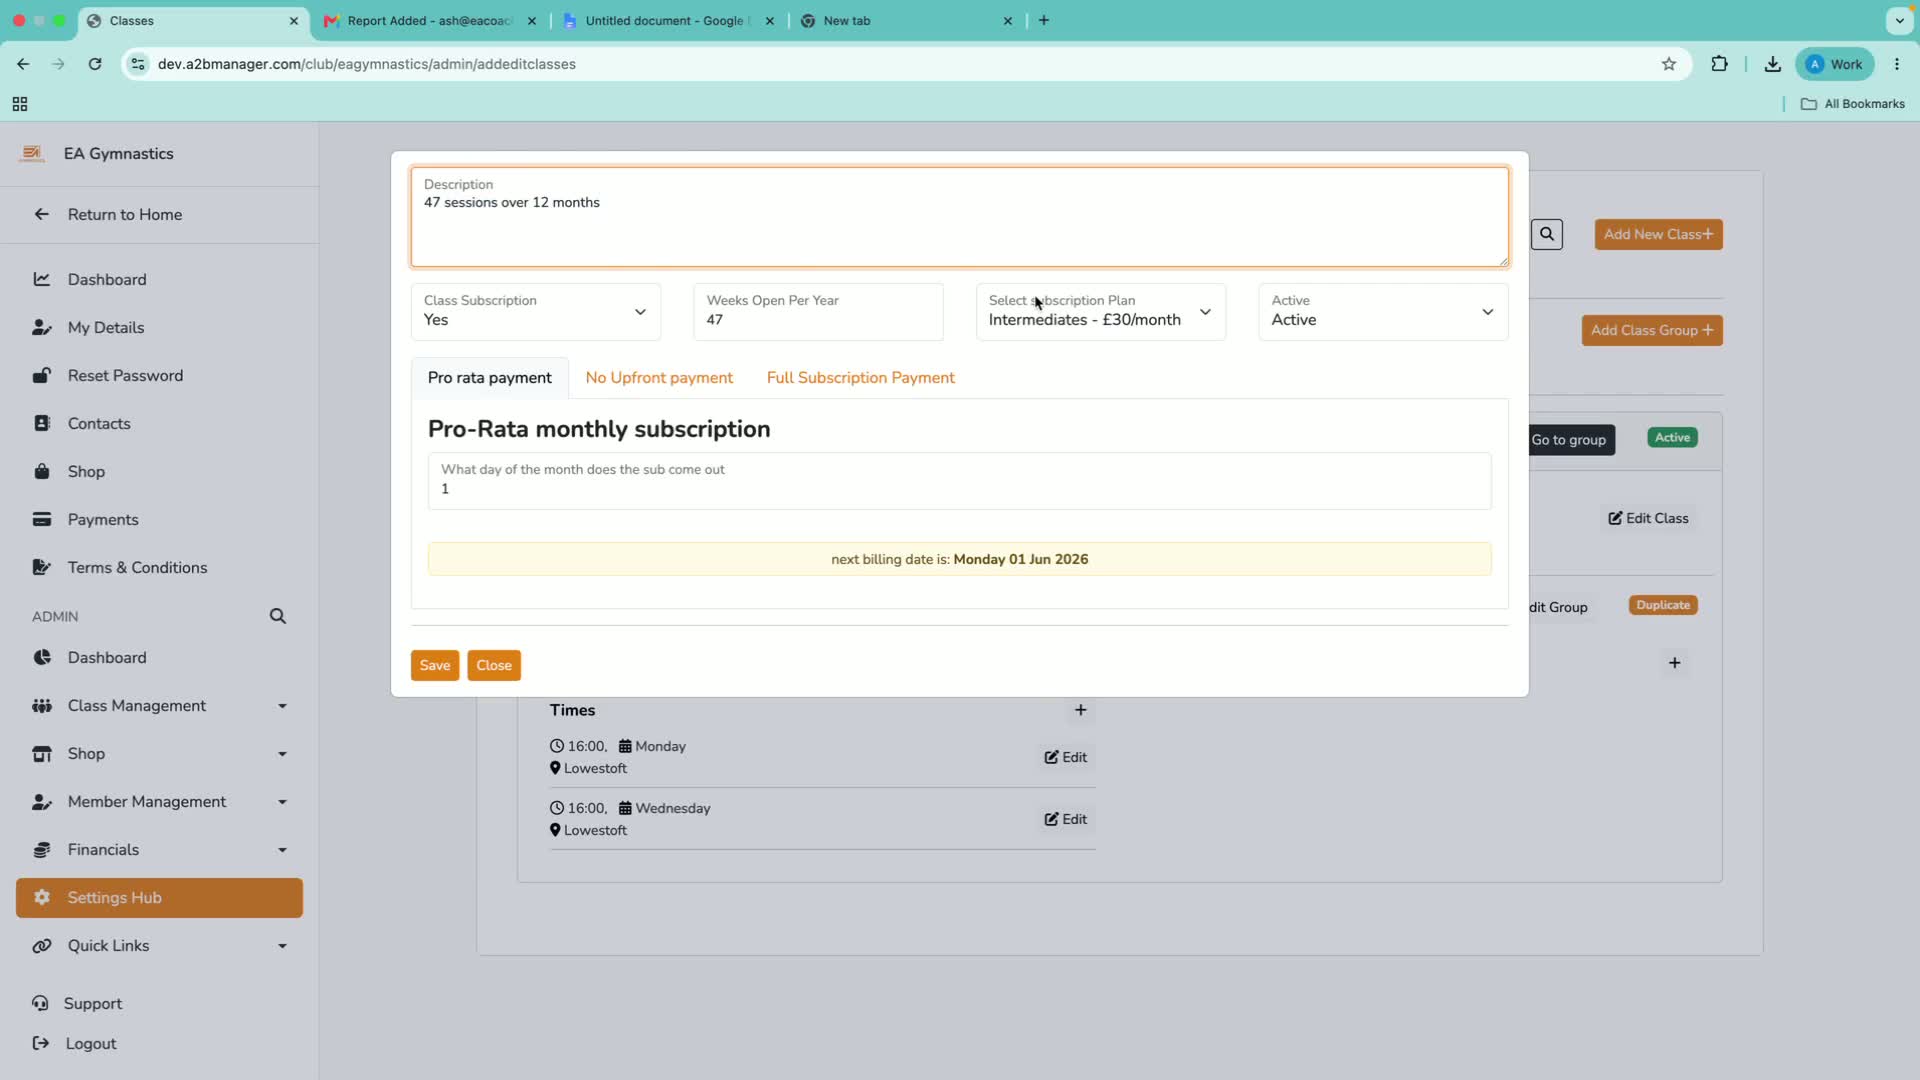The image size is (1920, 1080).
Task: Open the Active status dropdown
Action: coord(1383,311)
